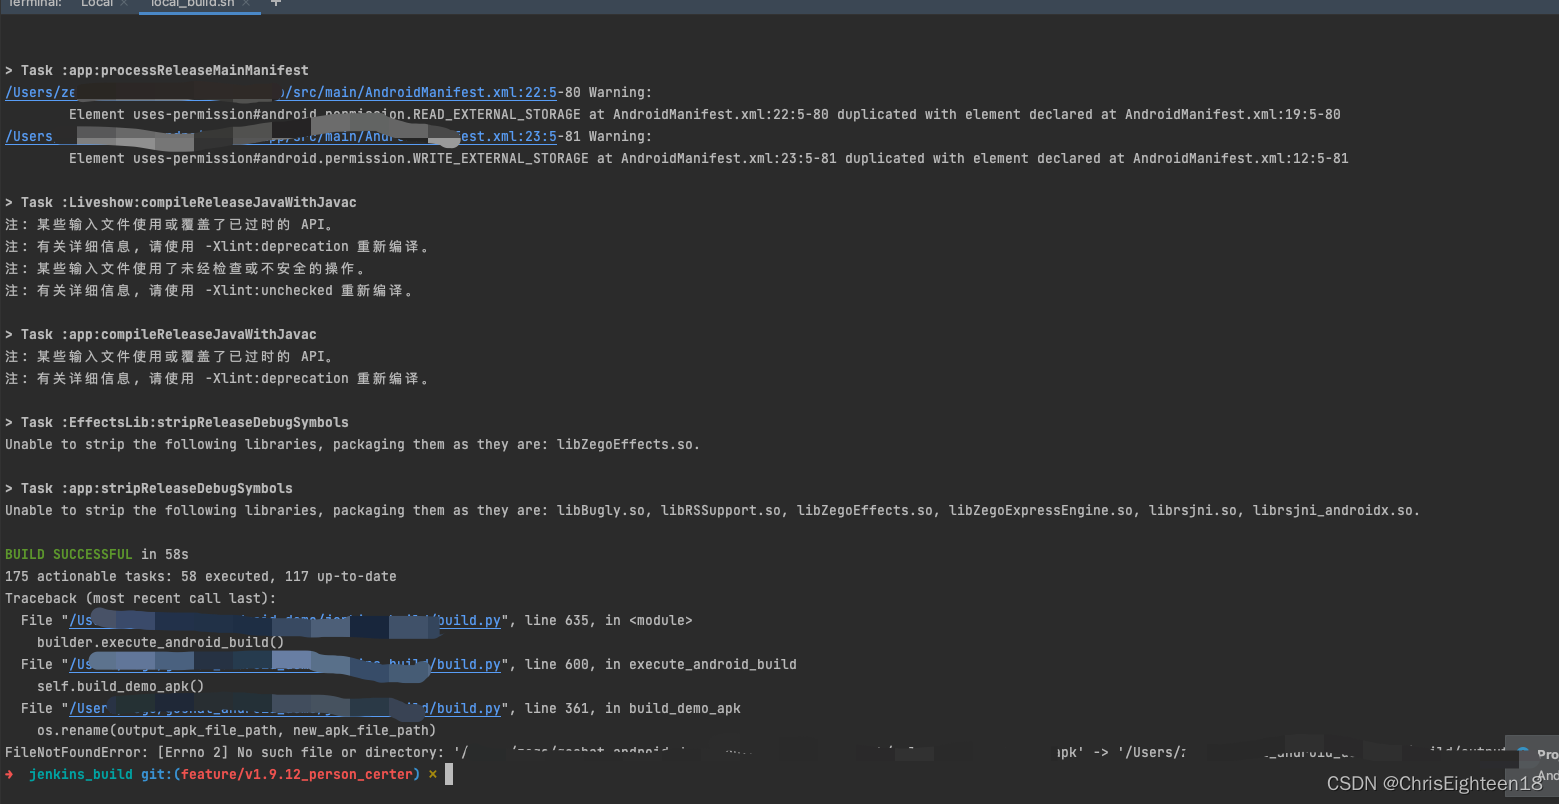Click the WRITE_EXTERNAL_STORAGE duplicated warning line
Viewport: 1559px width, 804px height.
coord(709,158)
